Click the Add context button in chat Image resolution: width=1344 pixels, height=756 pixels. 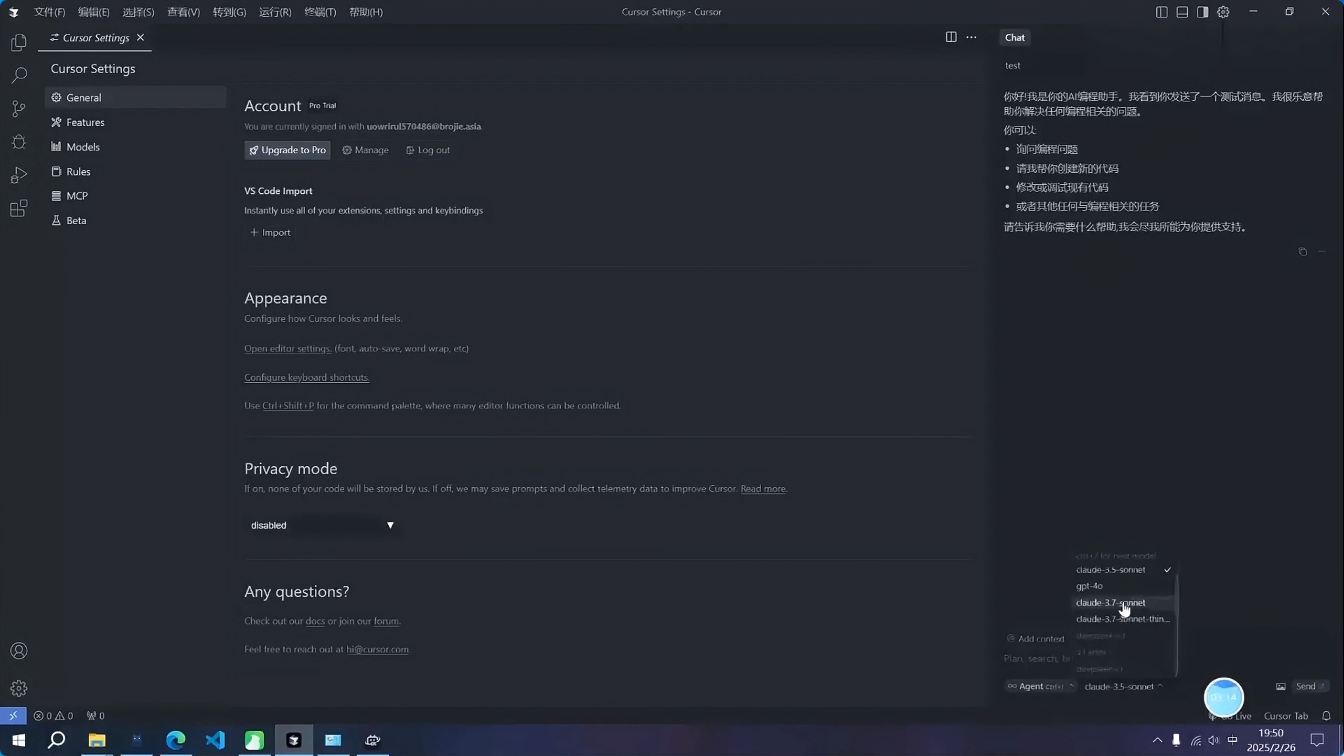coord(1036,639)
